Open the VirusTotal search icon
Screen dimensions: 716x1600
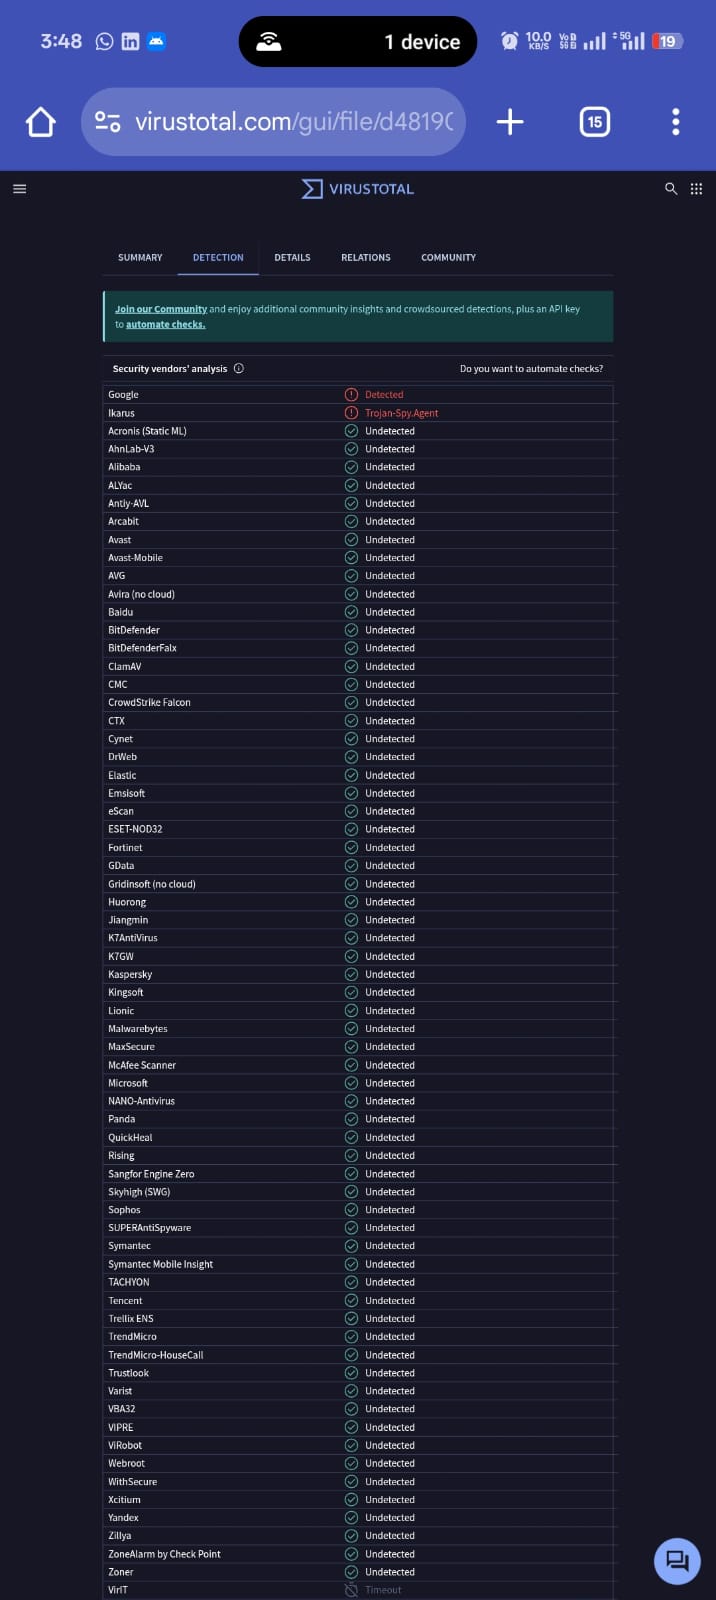pos(671,188)
